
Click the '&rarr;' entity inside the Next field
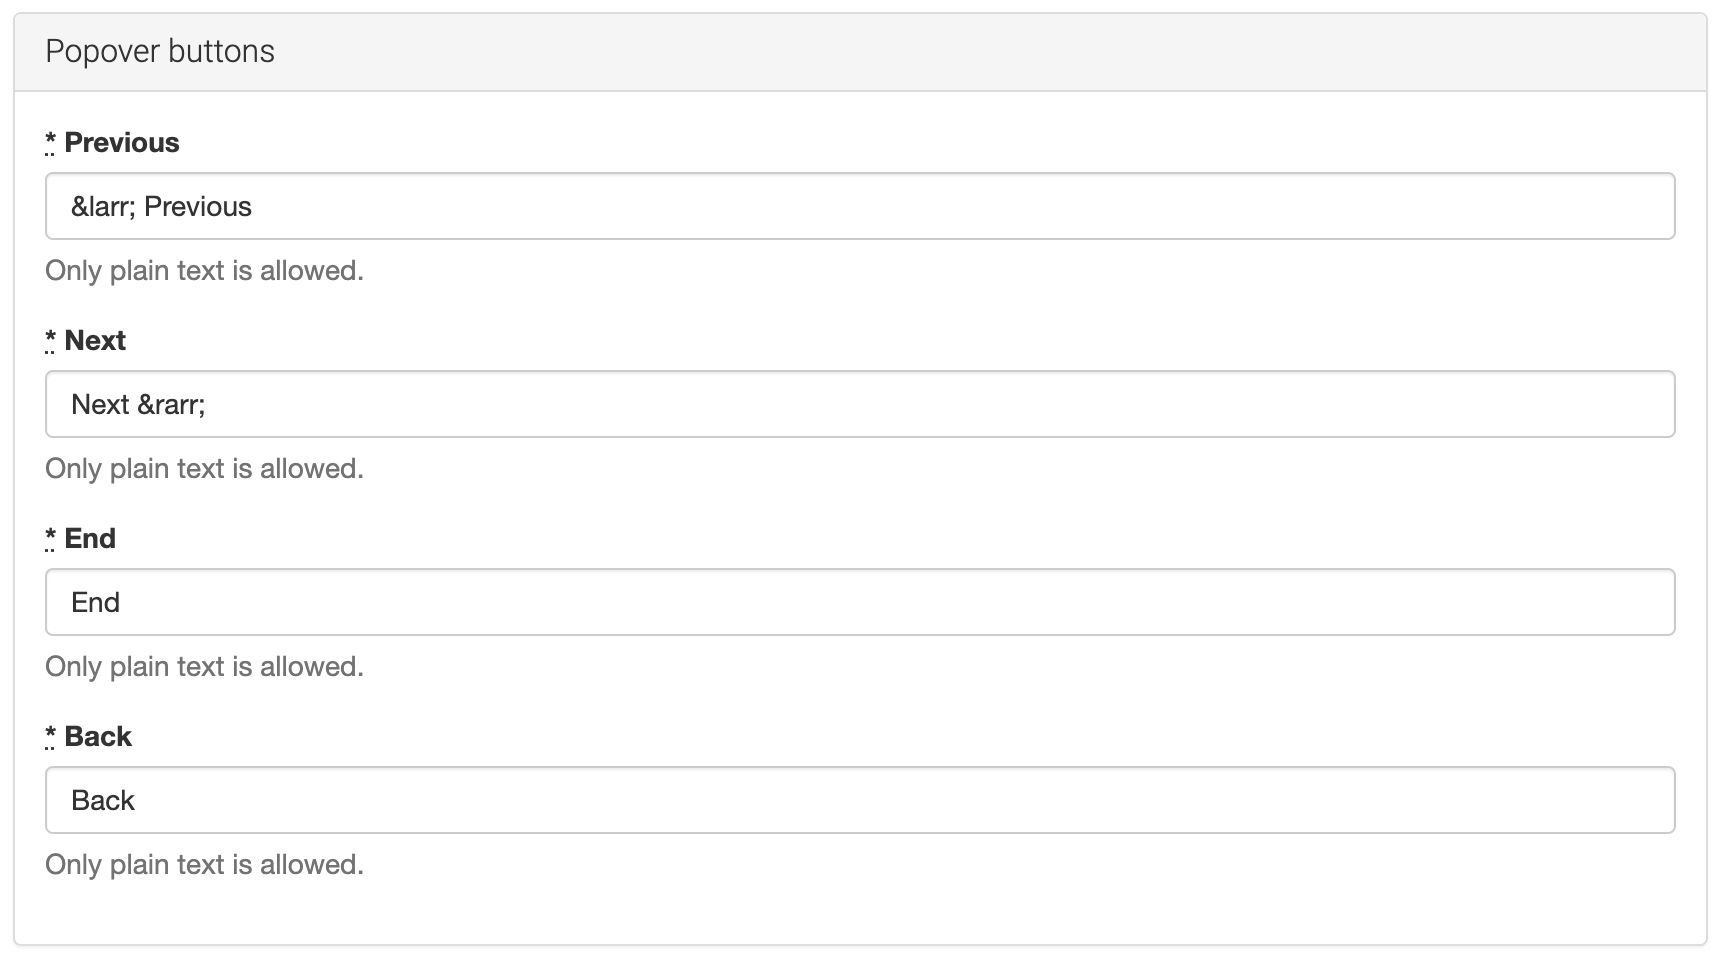coord(171,405)
